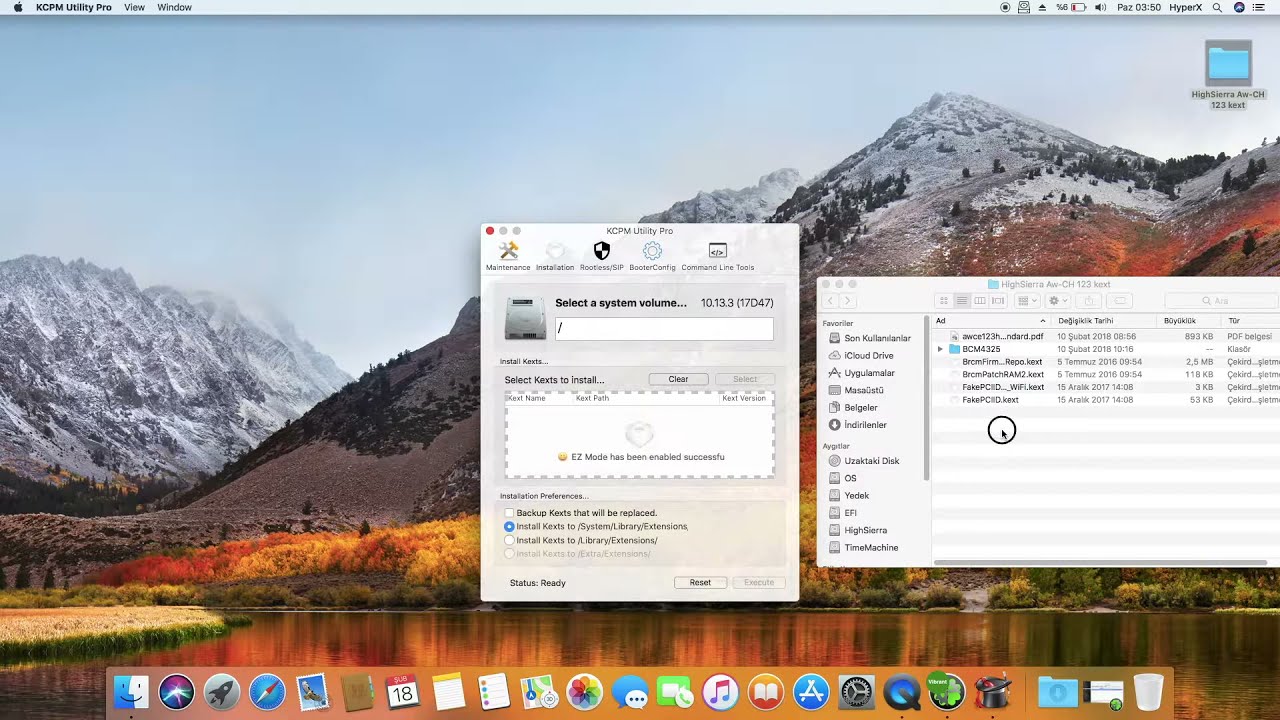Switch Finder to icon view

click(943, 301)
